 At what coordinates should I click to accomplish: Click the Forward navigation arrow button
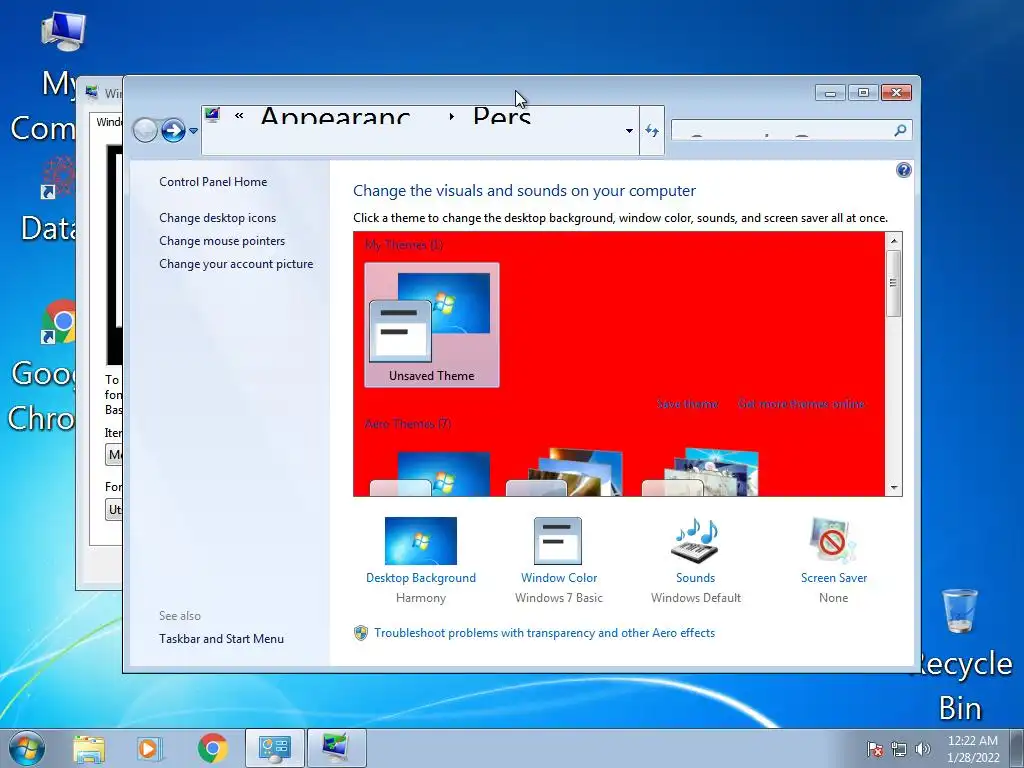pos(173,131)
